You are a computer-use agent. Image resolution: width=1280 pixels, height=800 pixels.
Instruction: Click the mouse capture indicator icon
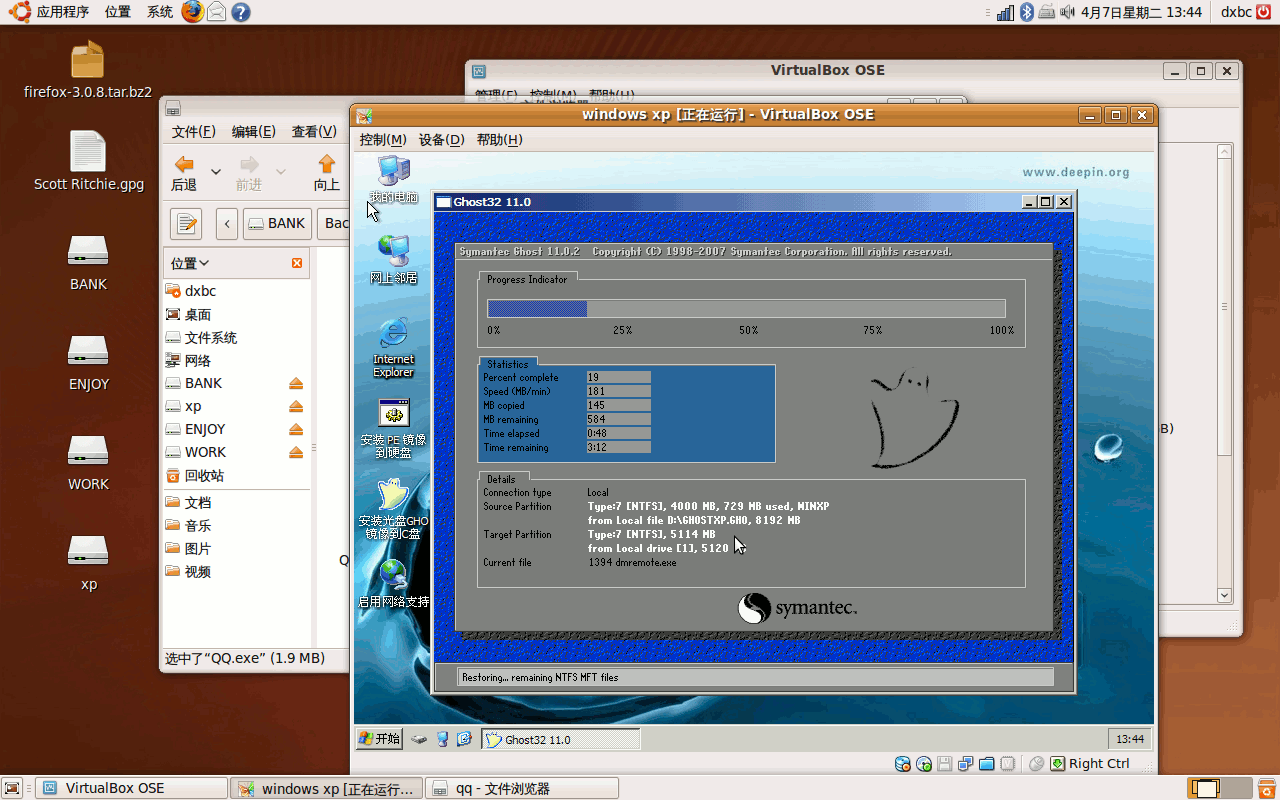[1037, 764]
